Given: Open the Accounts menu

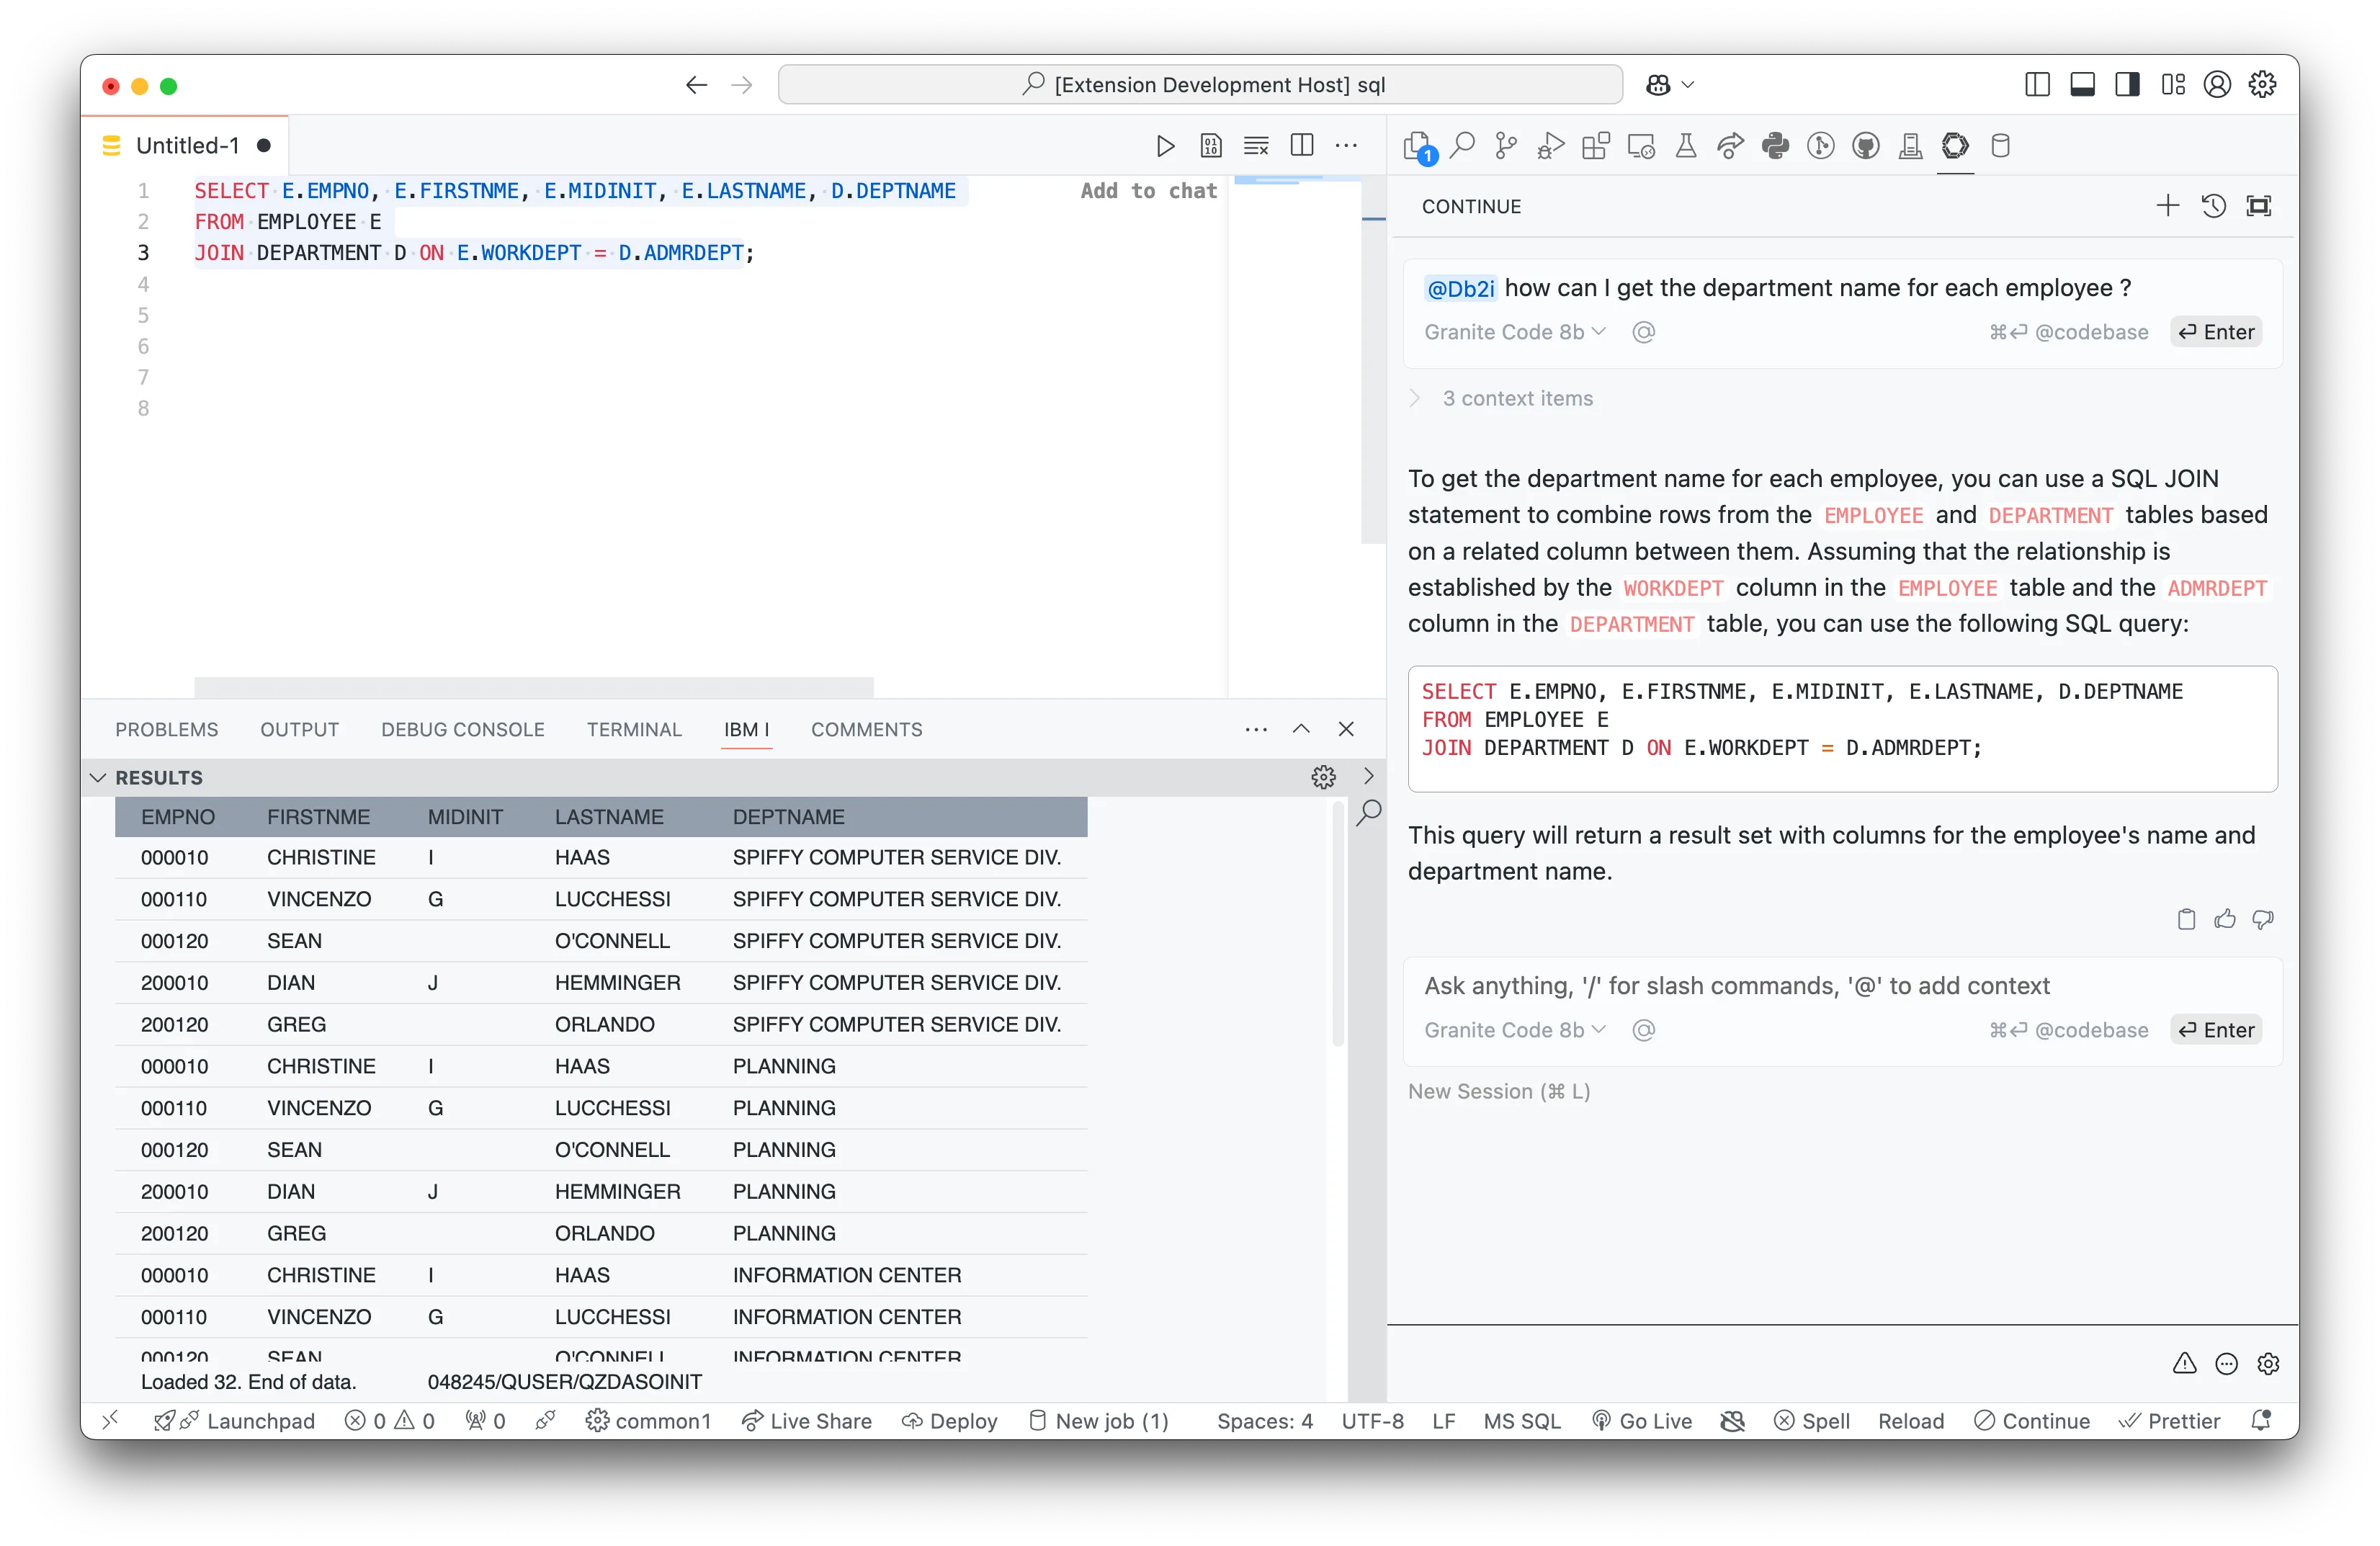Looking at the screenshot, I should (x=2218, y=85).
